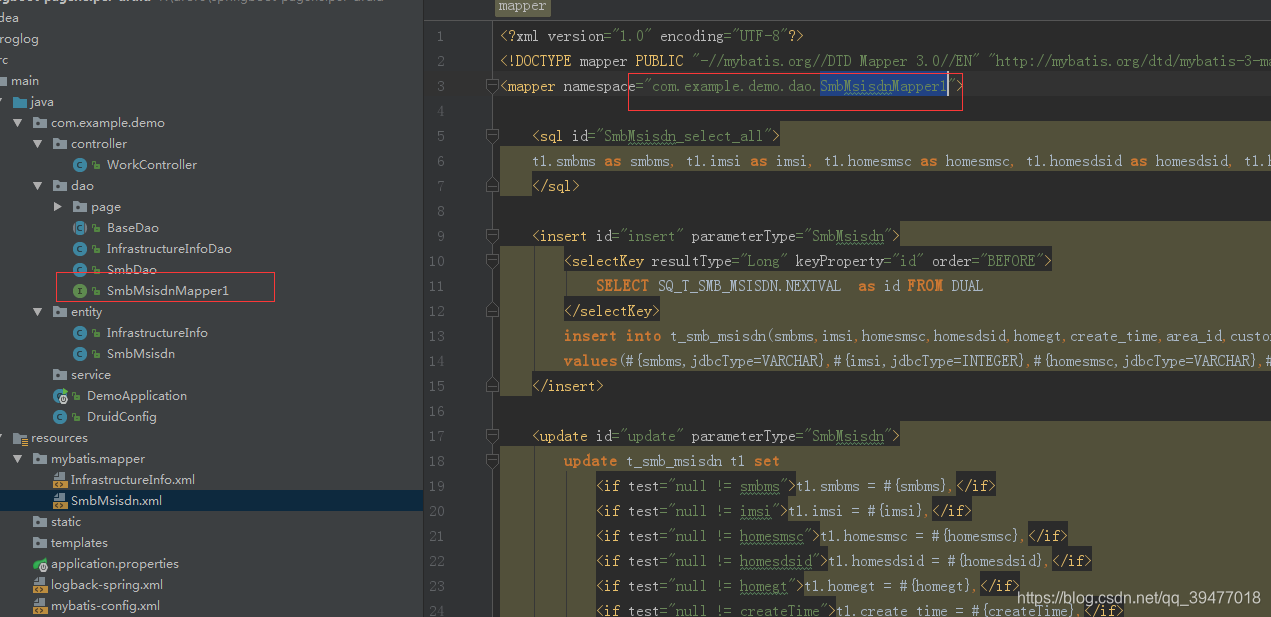The width and height of the screenshot is (1271, 617).
Task: Collapse the controller package arrow
Action: tap(38, 144)
